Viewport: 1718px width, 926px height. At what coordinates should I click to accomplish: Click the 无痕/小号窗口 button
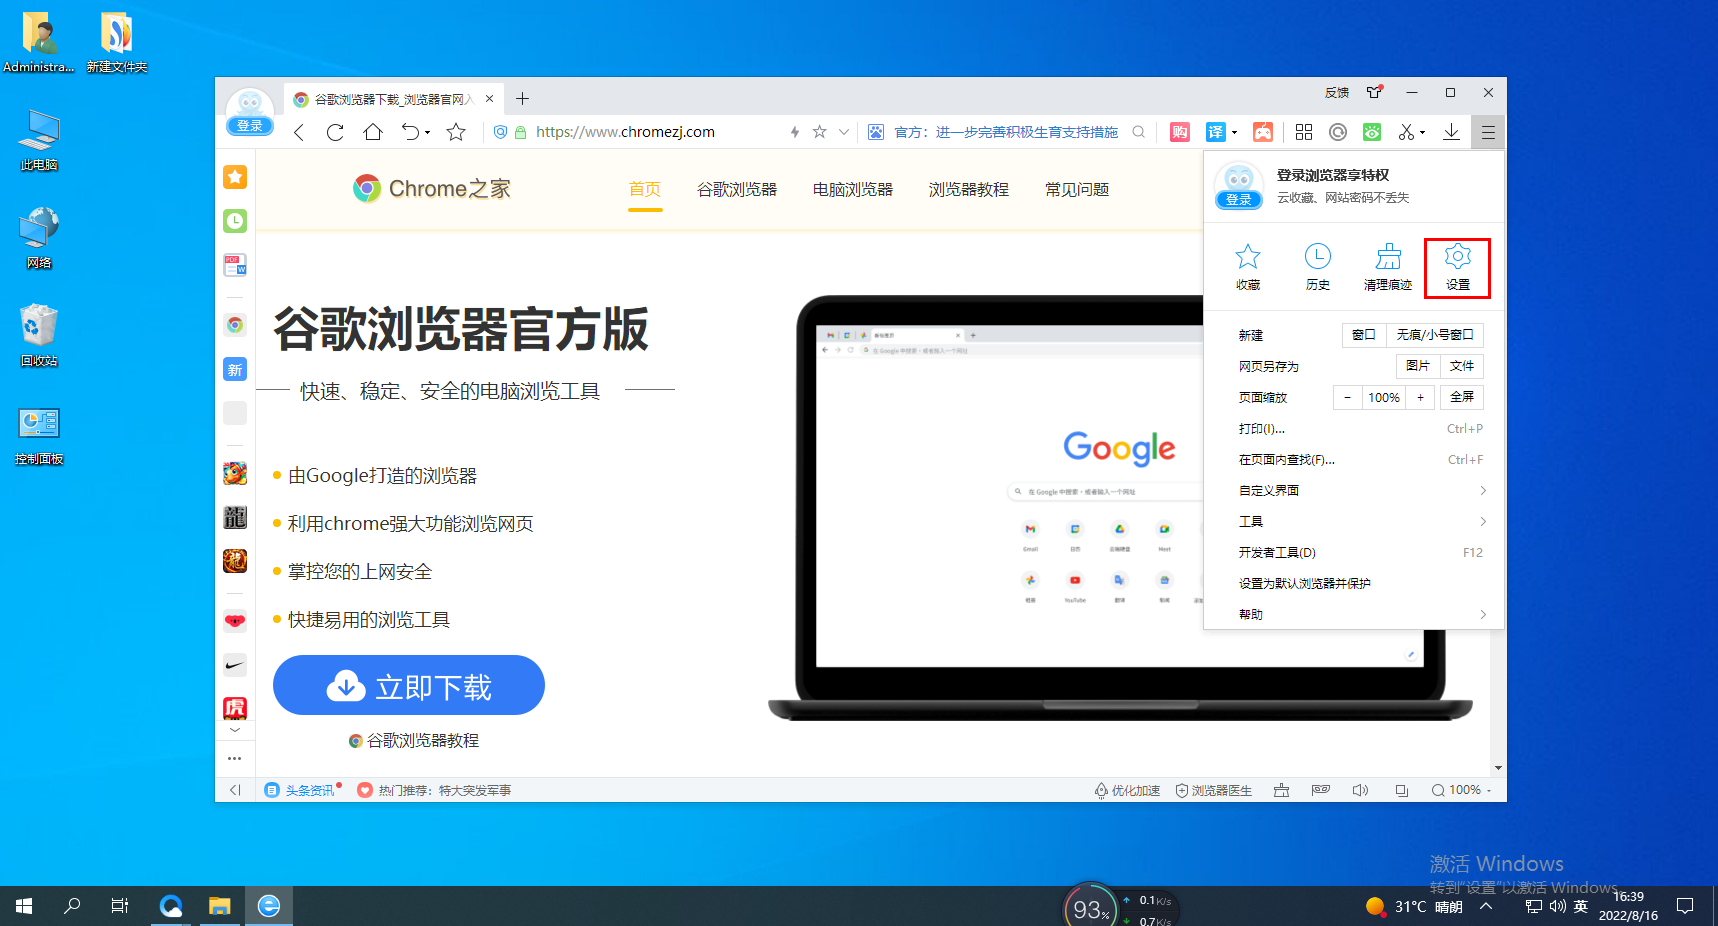pyautogui.click(x=1435, y=335)
